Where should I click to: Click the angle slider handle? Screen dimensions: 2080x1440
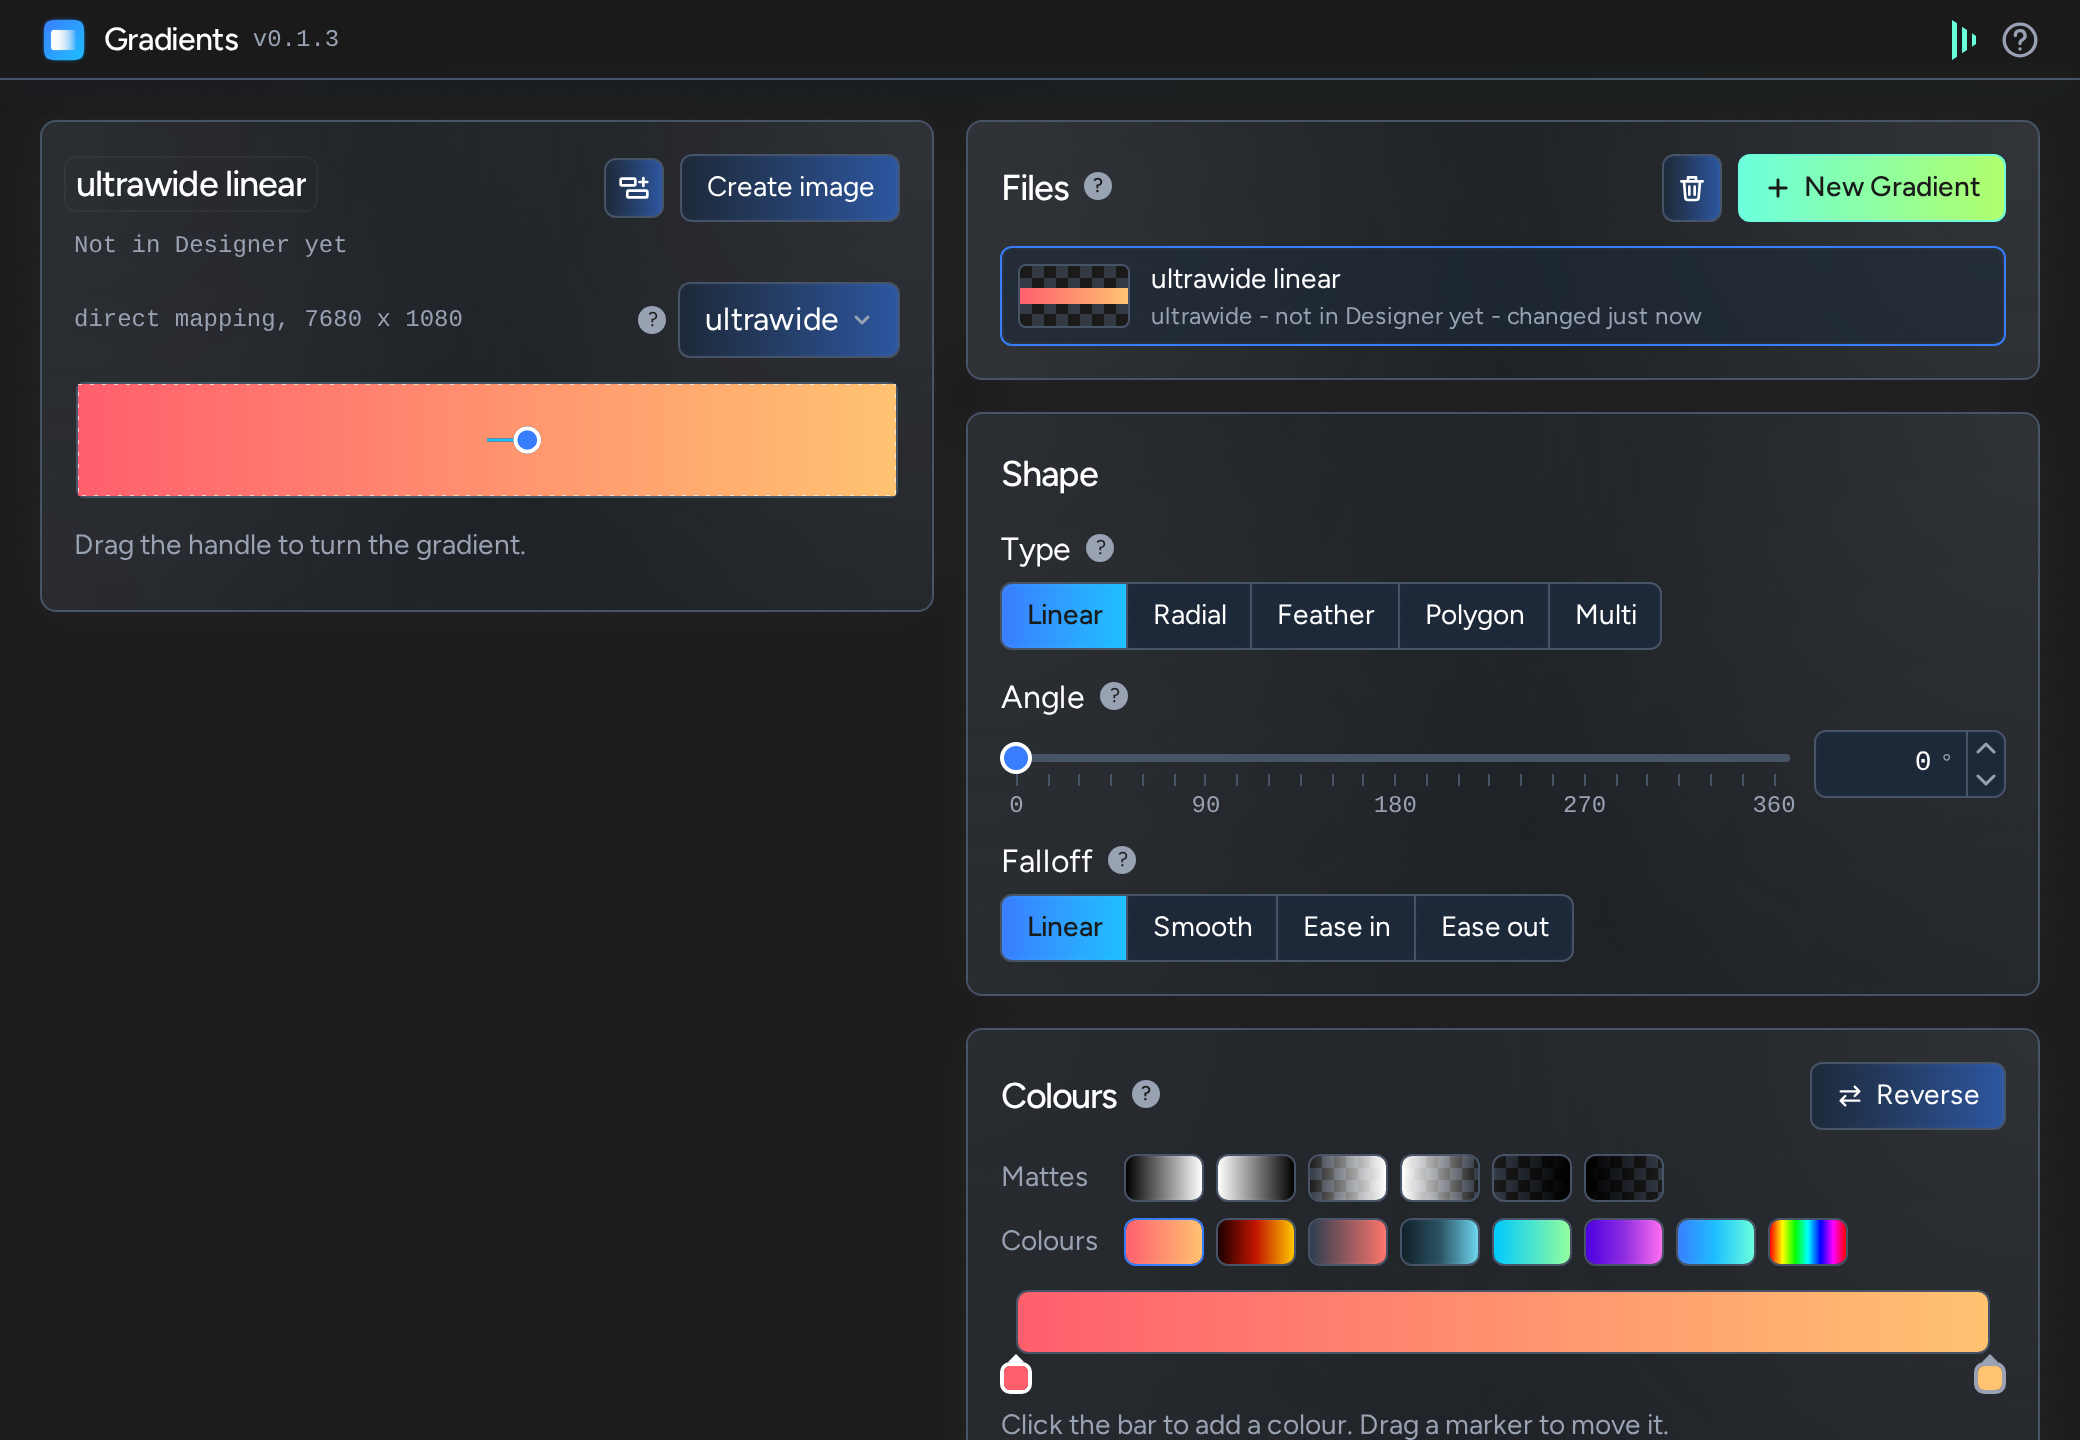coord(1016,758)
